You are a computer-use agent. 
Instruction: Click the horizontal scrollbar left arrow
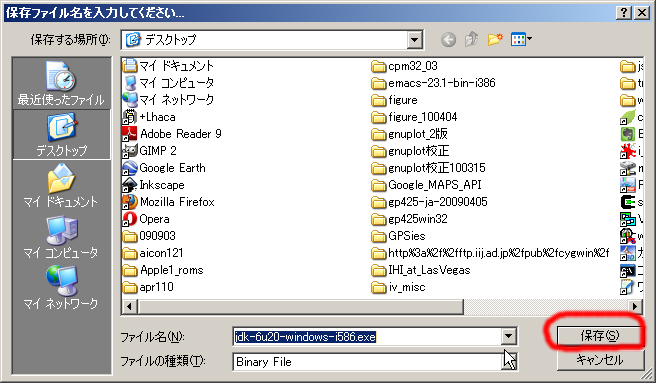coord(129,307)
